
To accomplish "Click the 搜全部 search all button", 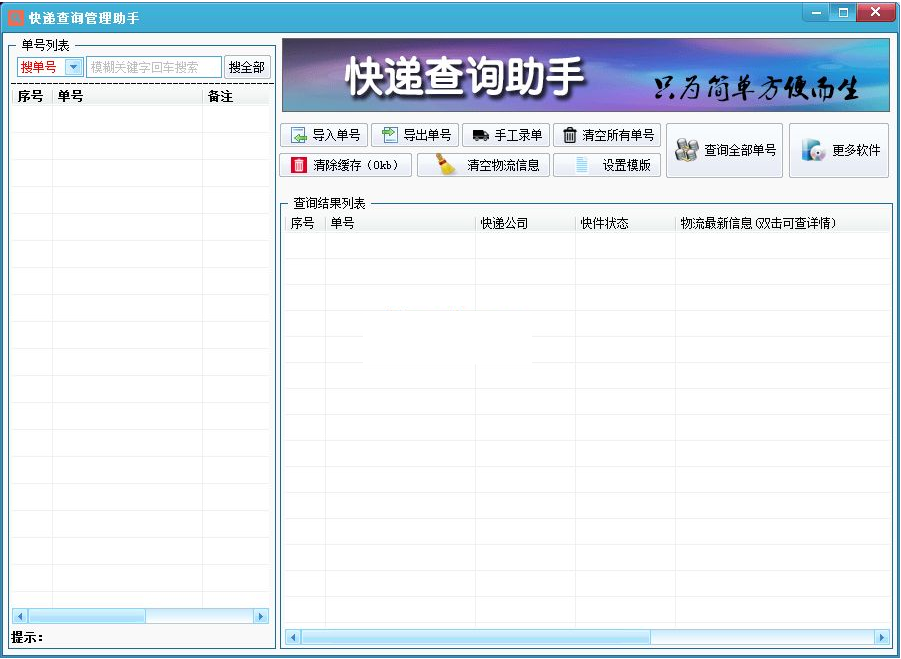I will click(x=247, y=67).
